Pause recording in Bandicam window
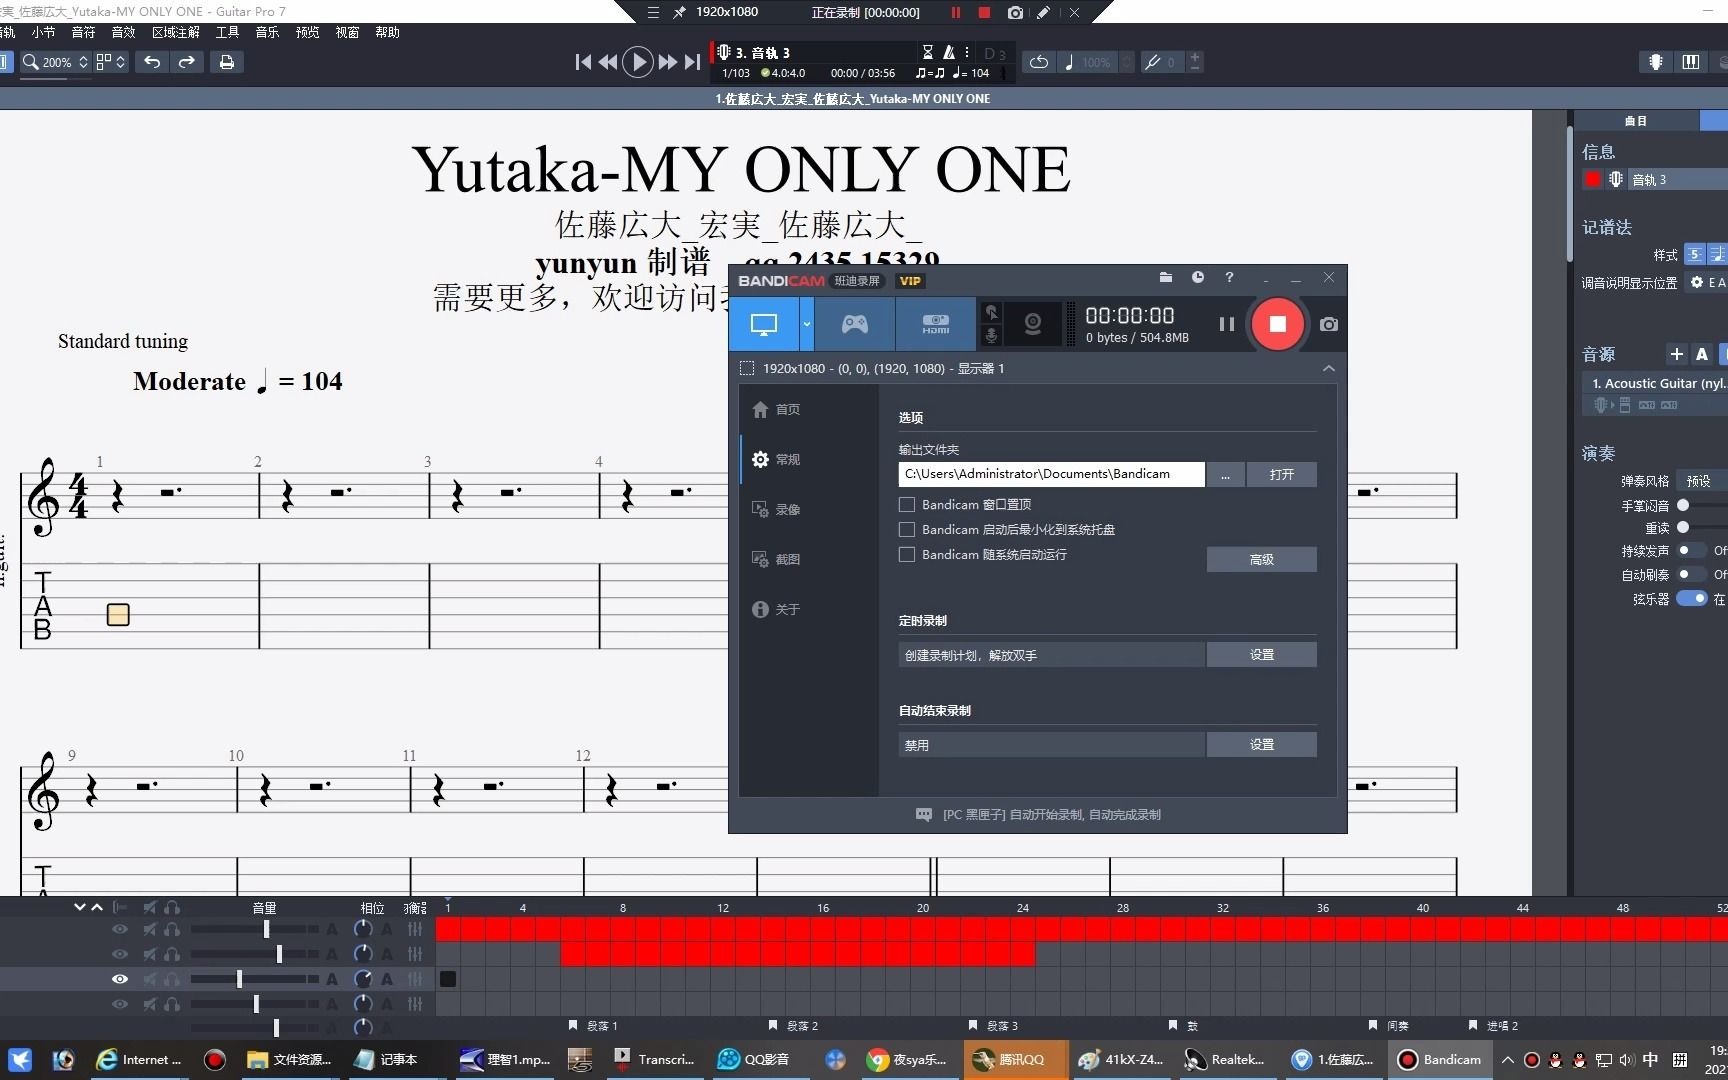Image resolution: width=1728 pixels, height=1080 pixels. point(1226,324)
